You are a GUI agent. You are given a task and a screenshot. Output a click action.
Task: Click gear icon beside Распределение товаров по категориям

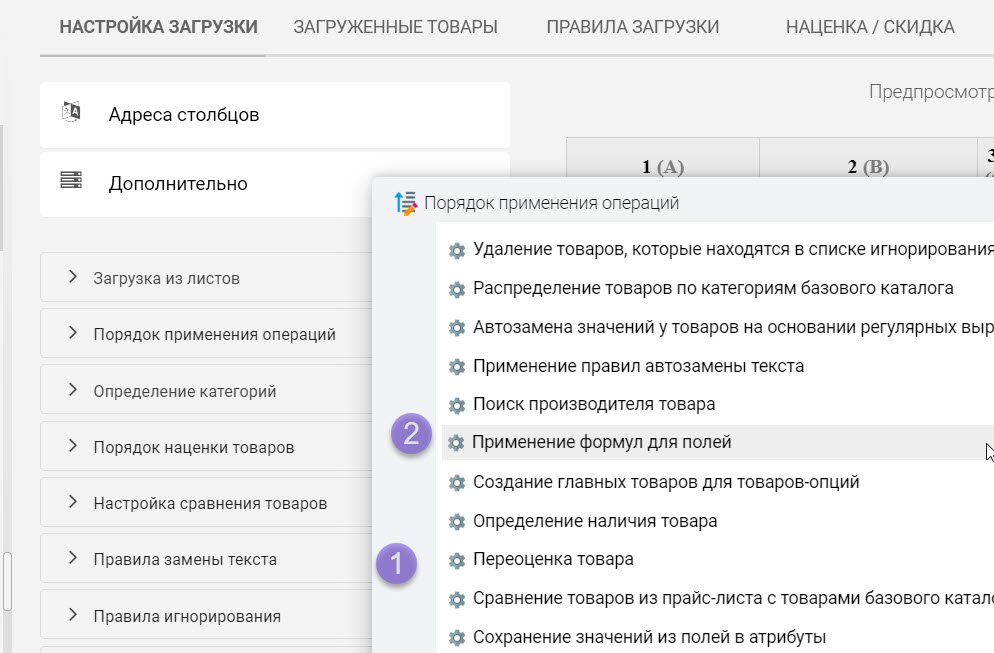point(456,290)
